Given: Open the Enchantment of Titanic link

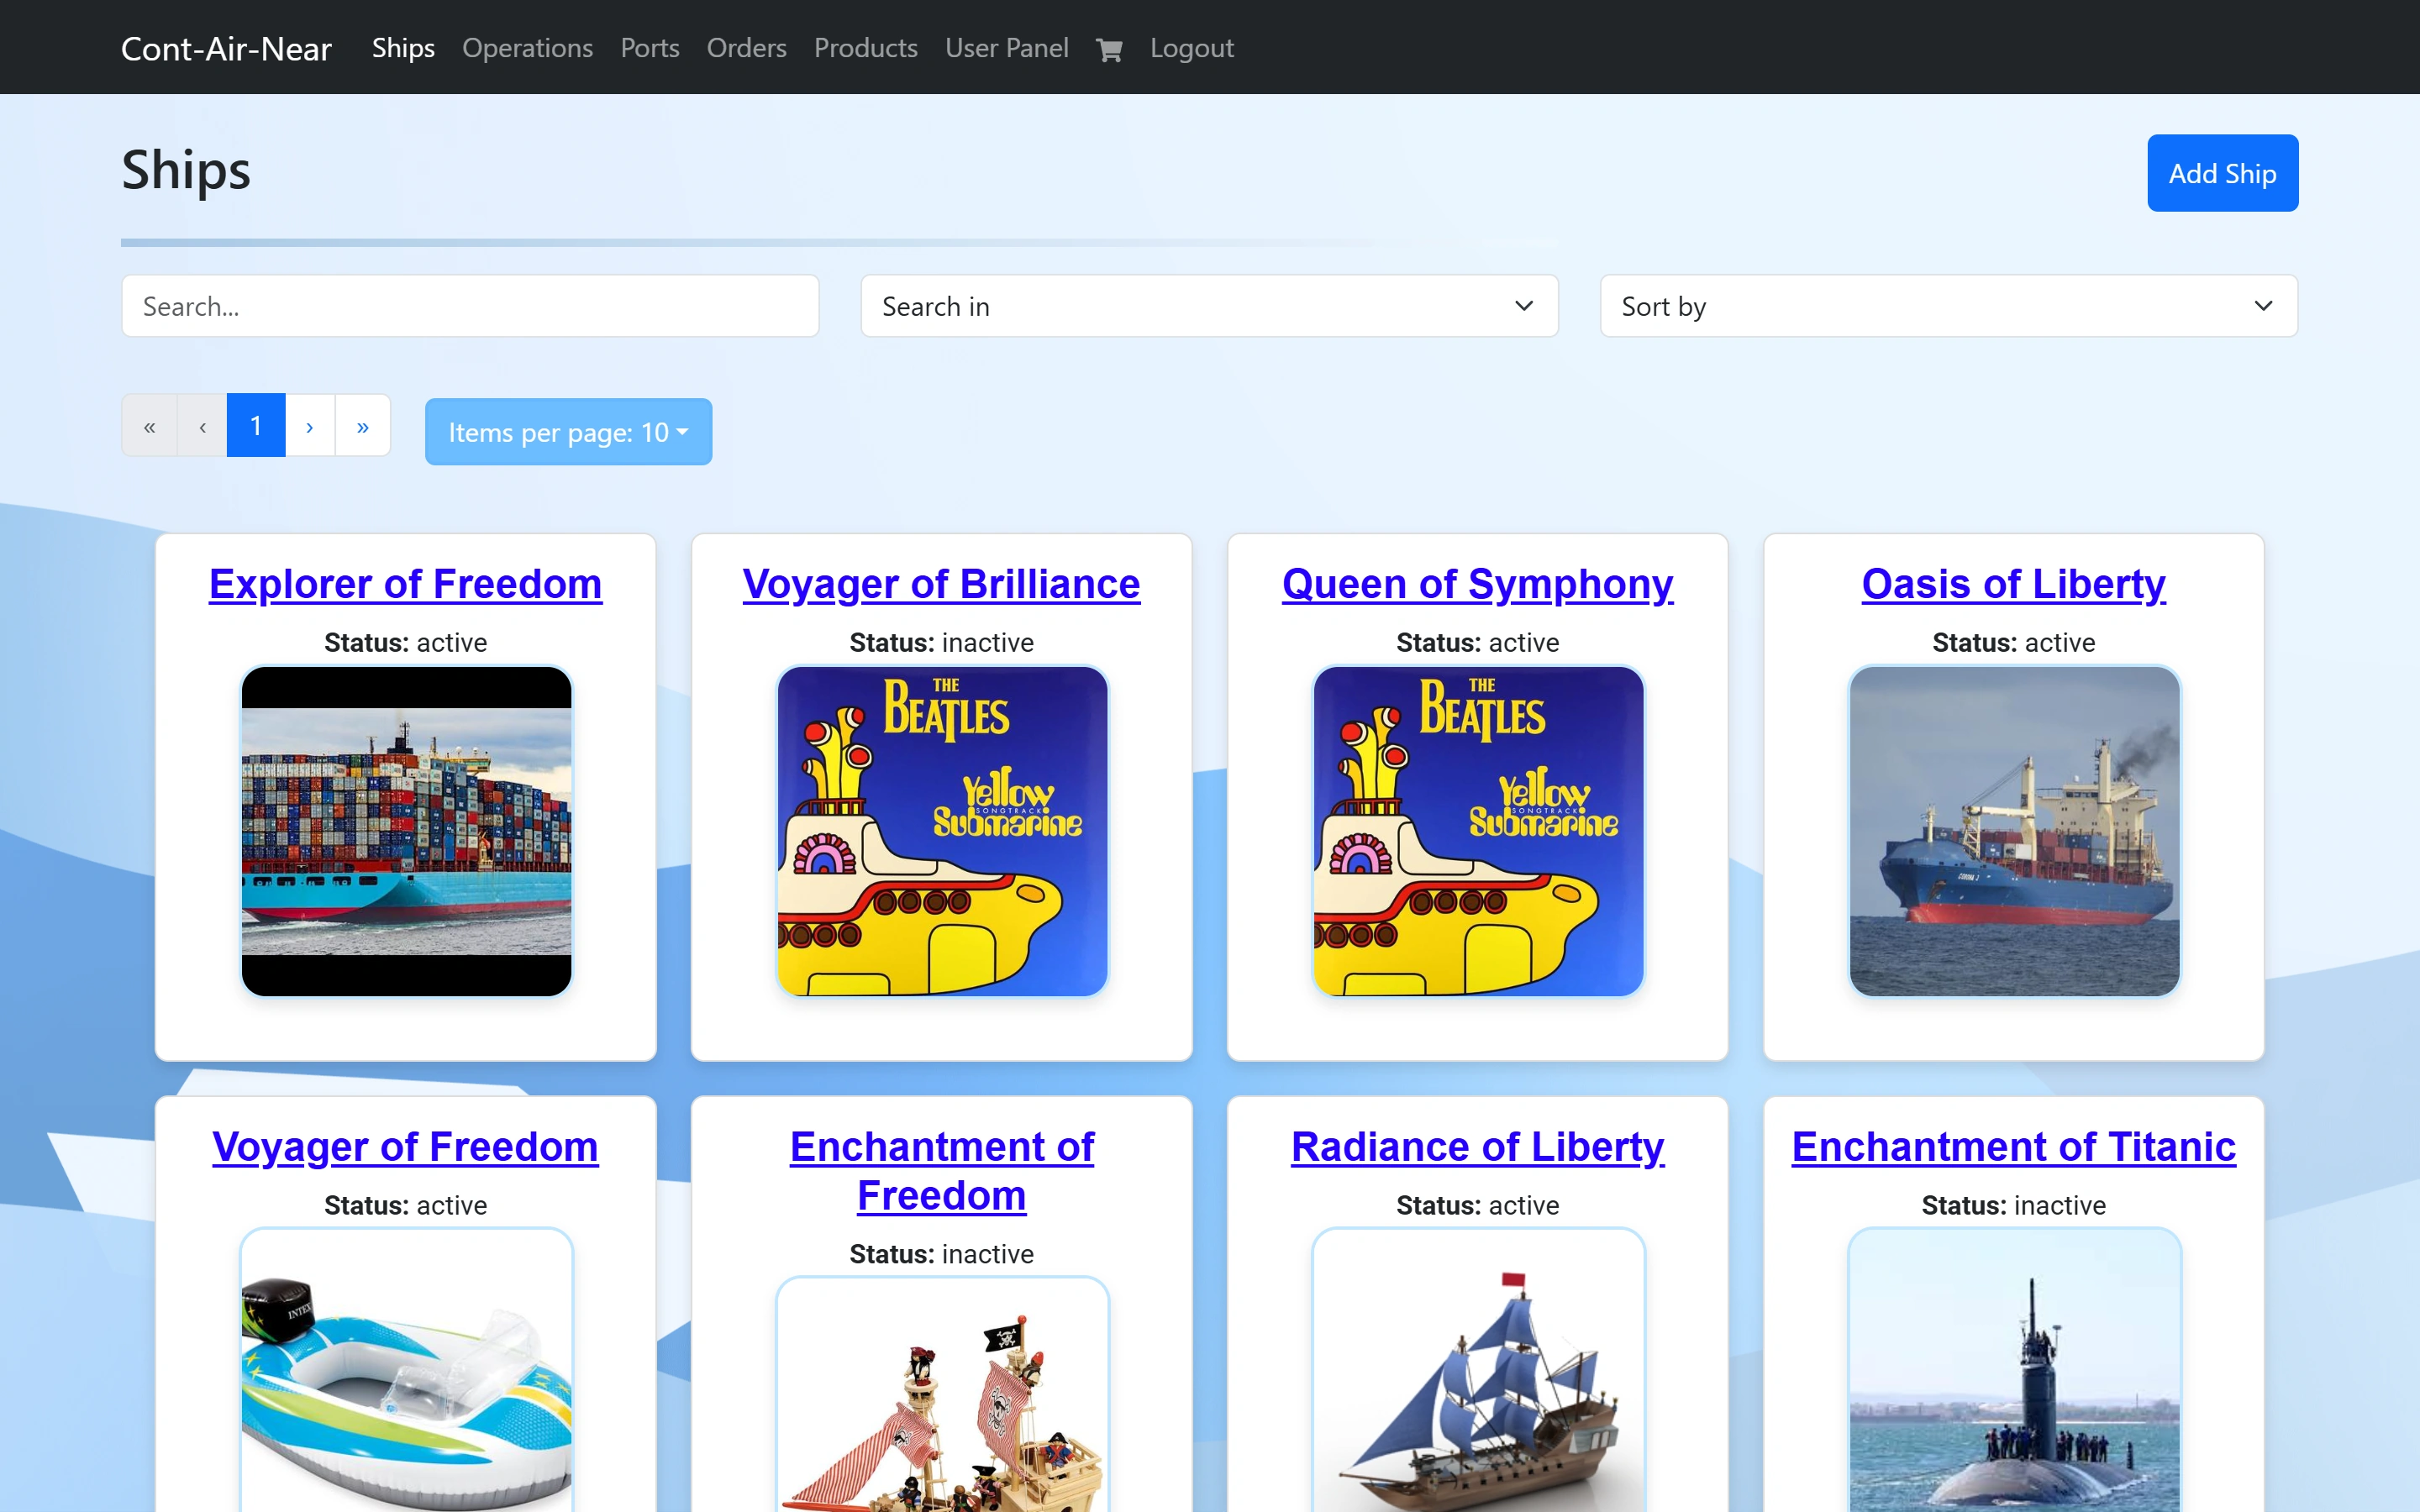Looking at the screenshot, I should pos(2013,1147).
